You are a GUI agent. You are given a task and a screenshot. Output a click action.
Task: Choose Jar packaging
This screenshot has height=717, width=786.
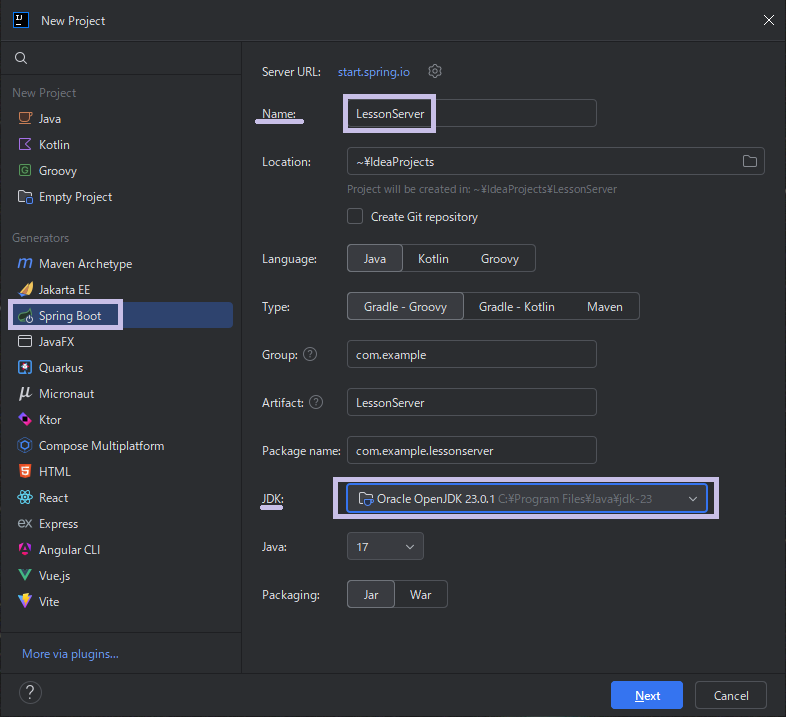pos(370,594)
